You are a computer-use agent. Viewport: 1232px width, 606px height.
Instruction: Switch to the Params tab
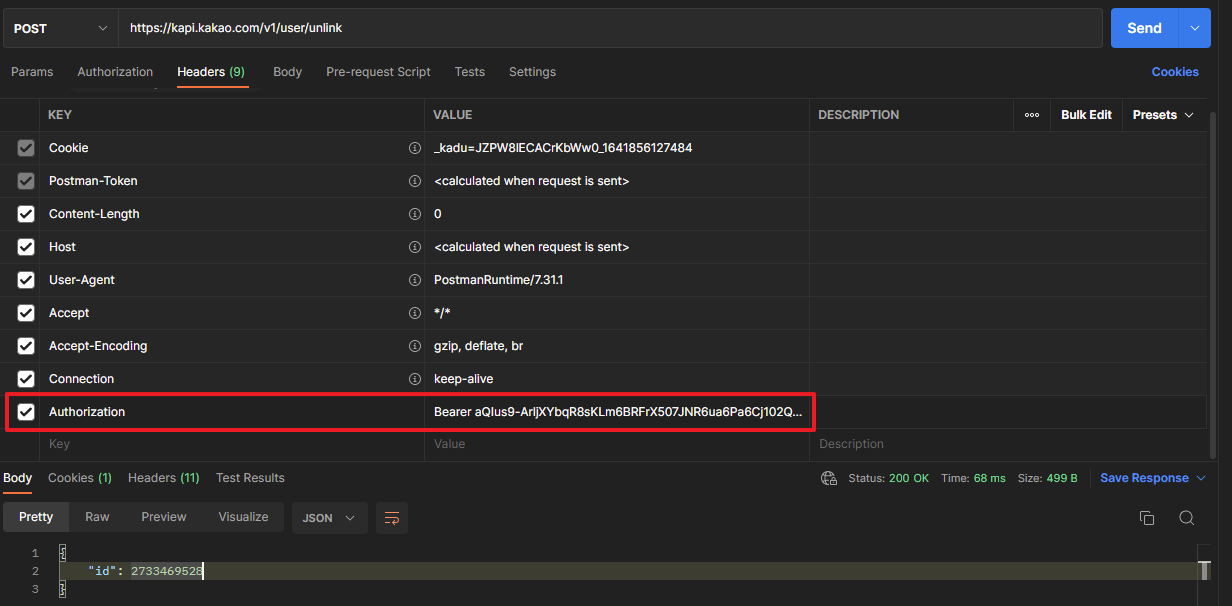32,72
